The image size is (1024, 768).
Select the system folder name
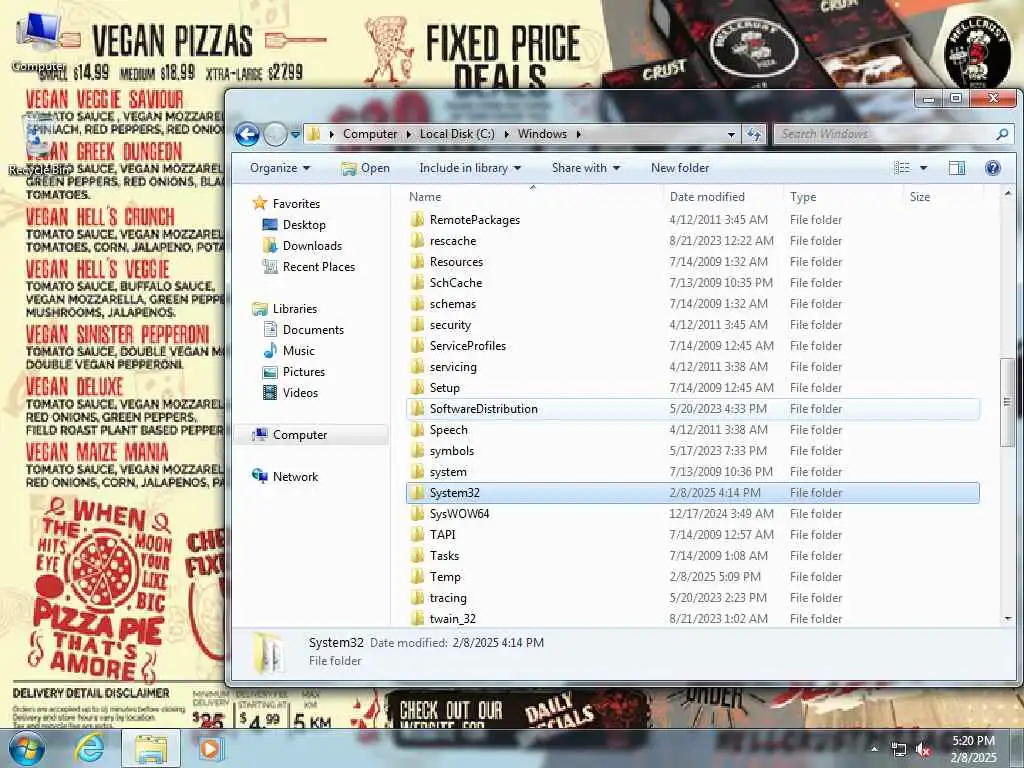[x=448, y=472]
